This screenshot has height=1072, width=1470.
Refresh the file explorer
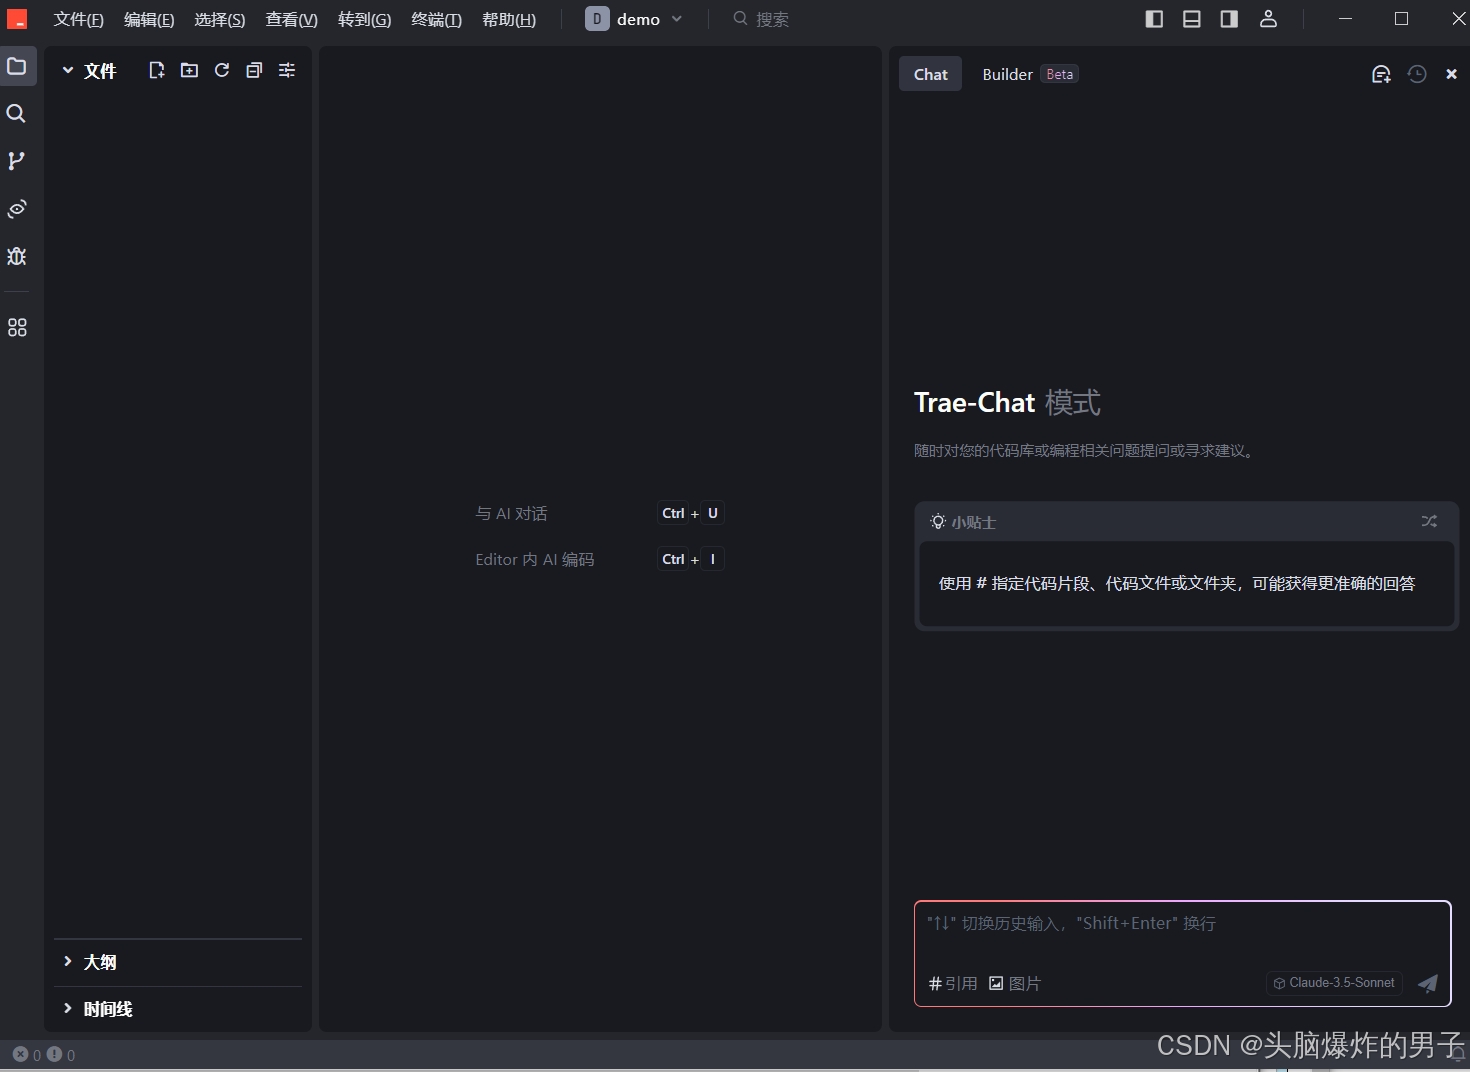click(222, 70)
